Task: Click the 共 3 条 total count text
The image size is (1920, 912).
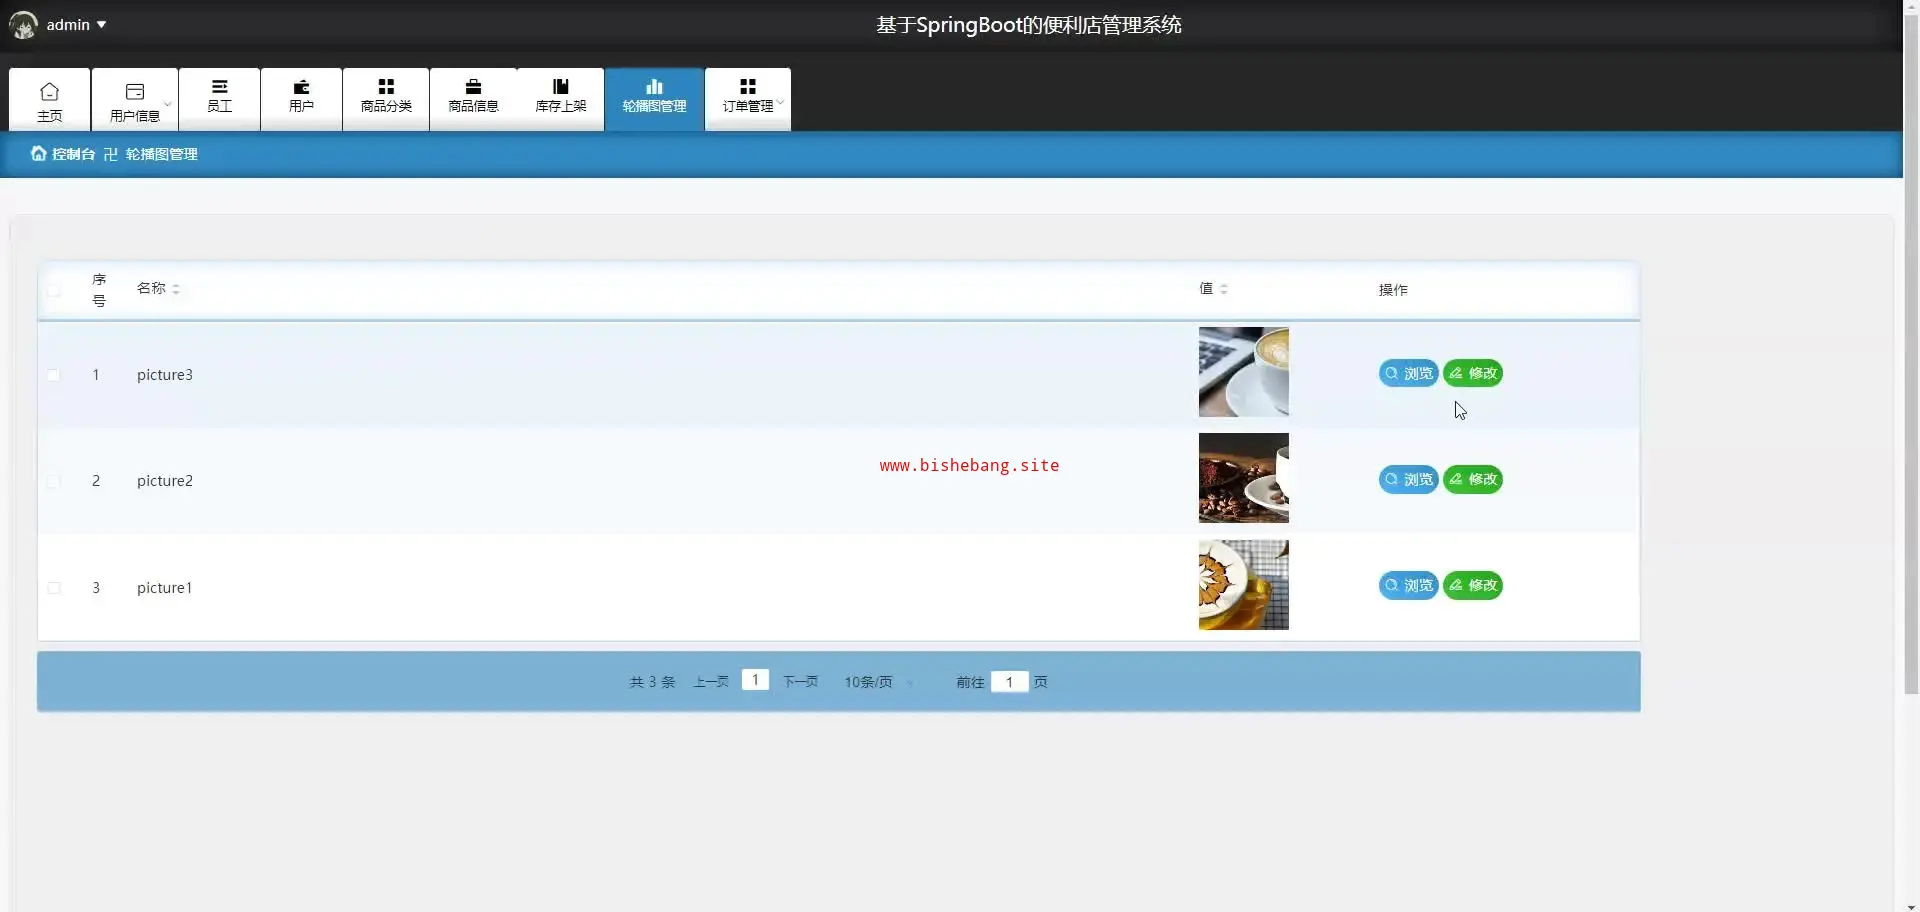Action: point(652,682)
